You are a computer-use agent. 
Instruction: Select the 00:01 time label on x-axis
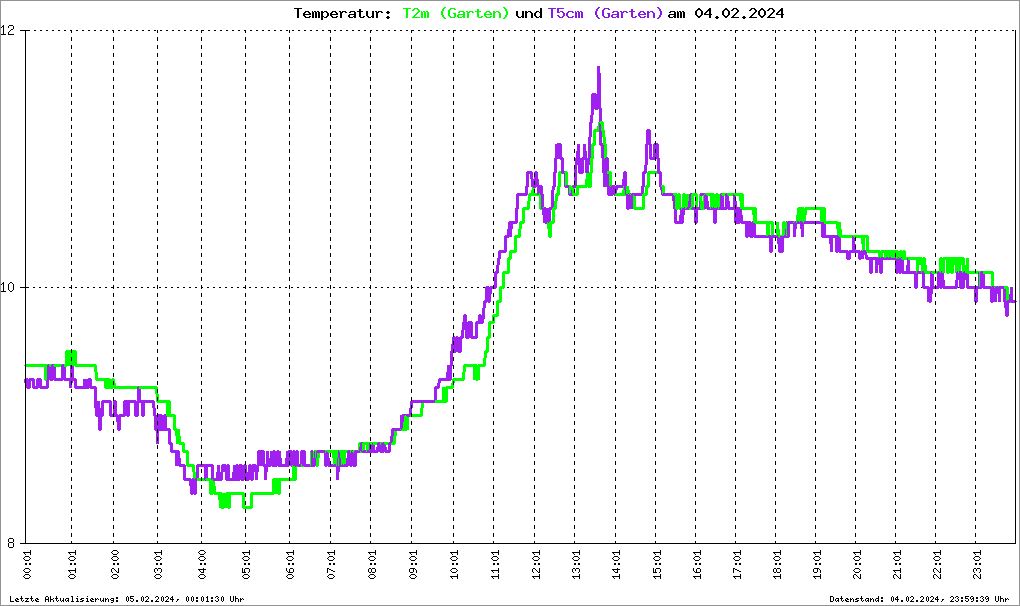(27, 567)
